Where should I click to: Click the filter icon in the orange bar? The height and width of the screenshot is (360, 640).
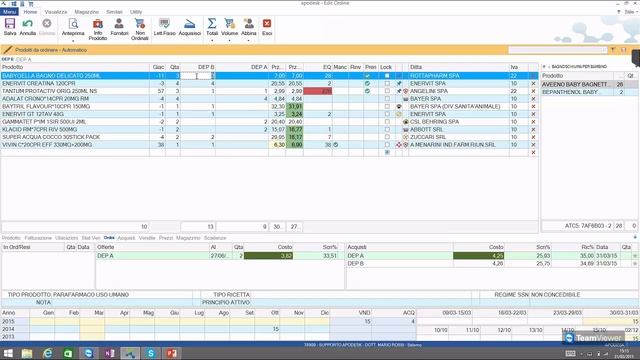[613, 50]
